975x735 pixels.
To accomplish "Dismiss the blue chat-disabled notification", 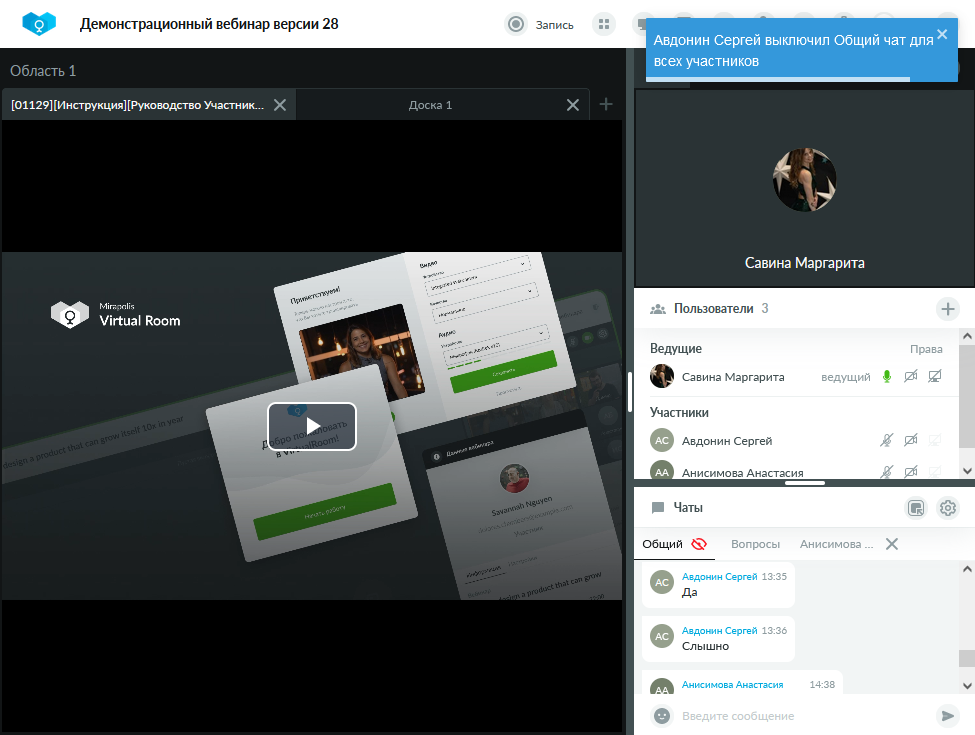I will tap(942, 35).
